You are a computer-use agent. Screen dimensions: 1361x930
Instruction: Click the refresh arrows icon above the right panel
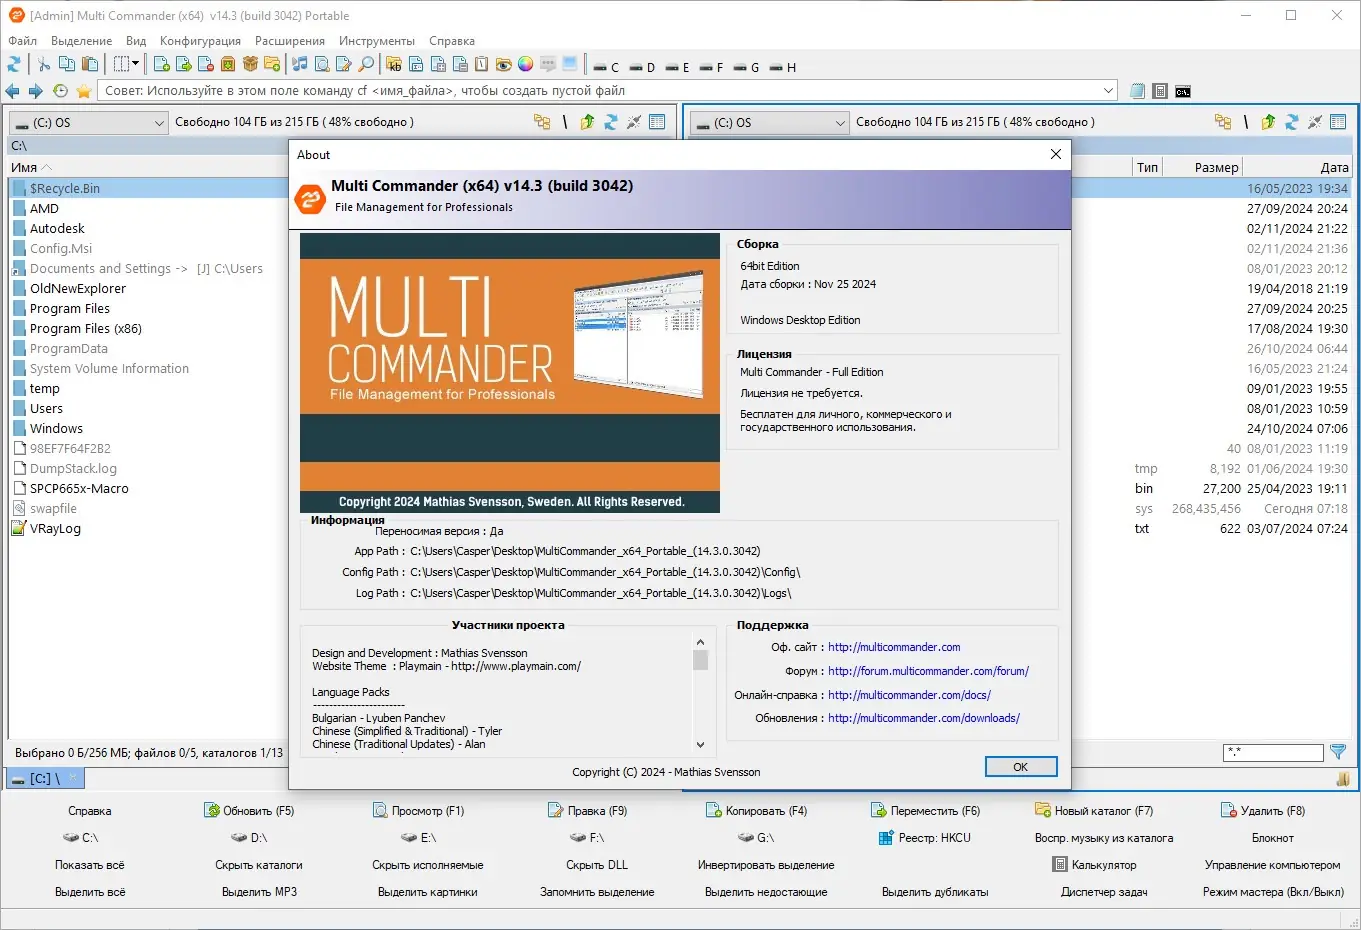click(x=1290, y=121)
